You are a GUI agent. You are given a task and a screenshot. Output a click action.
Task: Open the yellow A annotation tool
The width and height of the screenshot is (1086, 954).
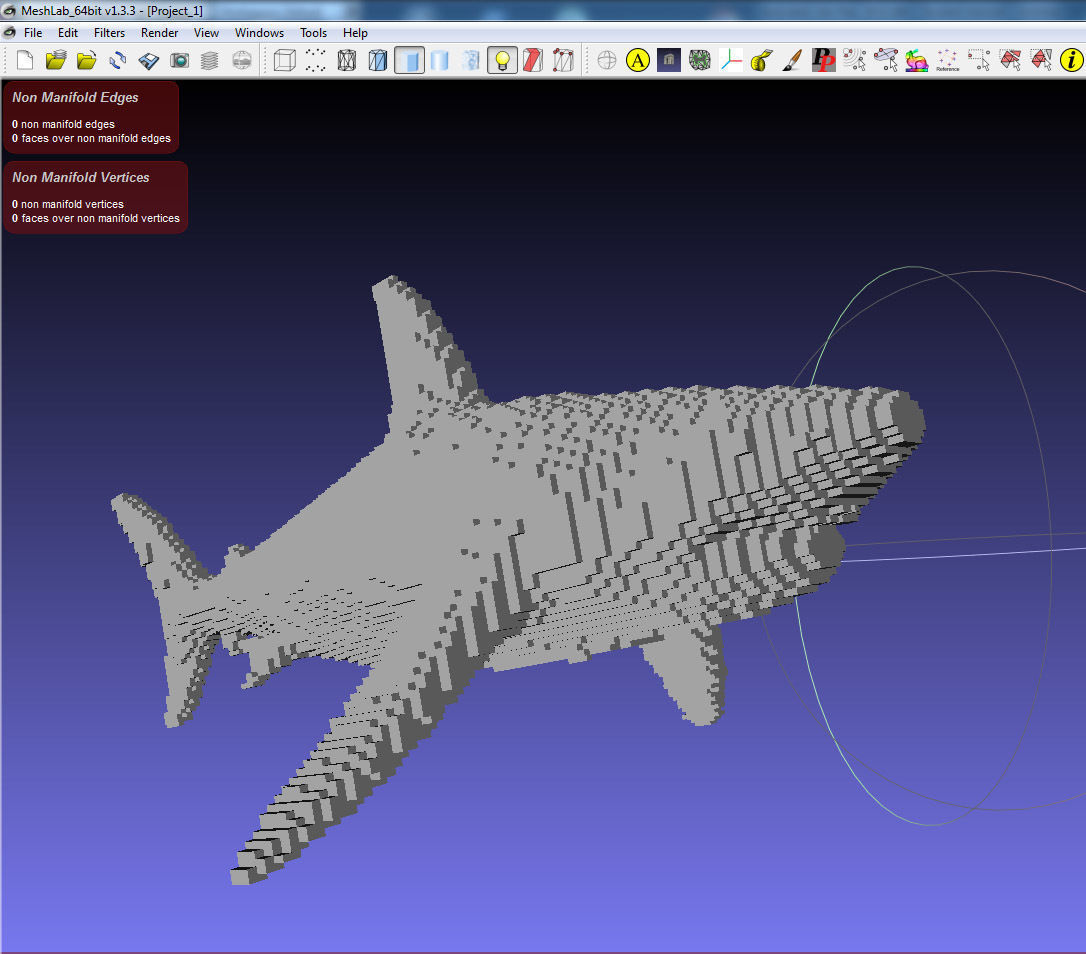click(637, 60)
